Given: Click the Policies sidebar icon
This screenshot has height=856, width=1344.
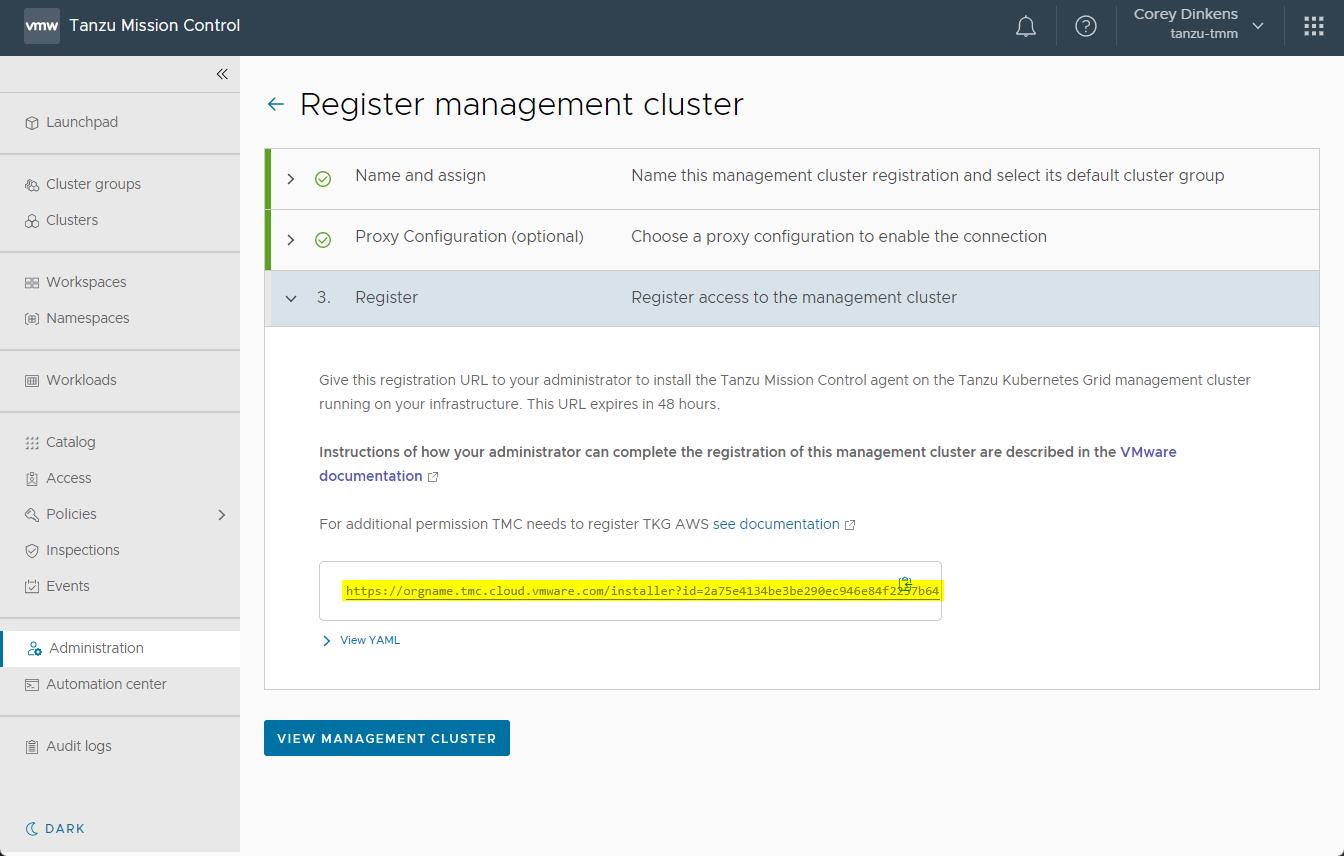Looking at the screenshot, I should (32, 515).
